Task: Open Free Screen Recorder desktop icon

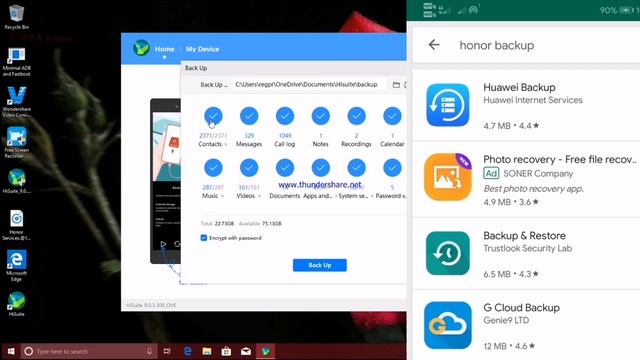Action: pyautogui.click(x=16, y=142)
